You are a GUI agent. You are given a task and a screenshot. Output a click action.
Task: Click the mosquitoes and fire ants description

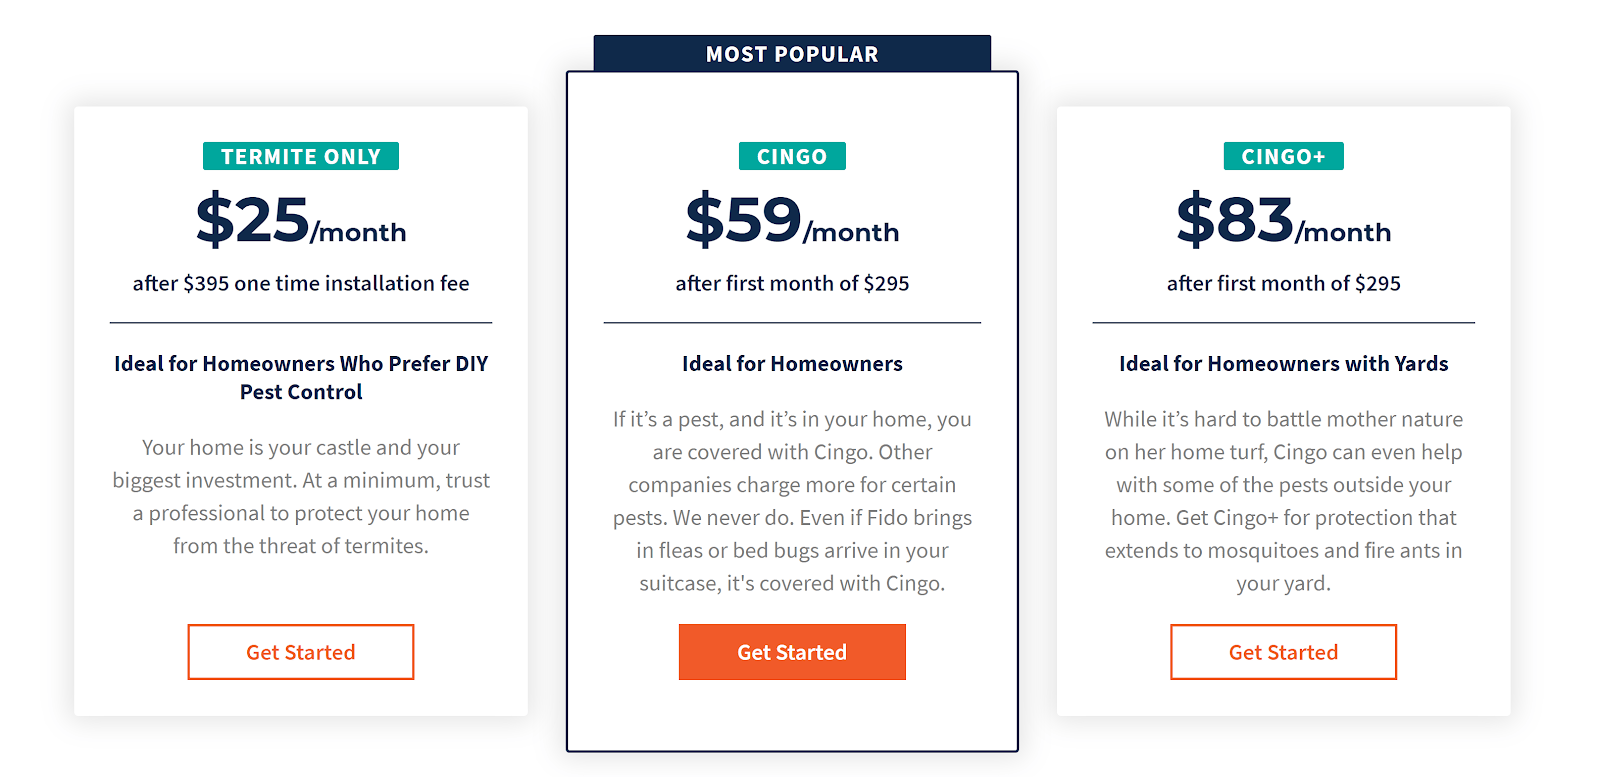coord(1283,501)
